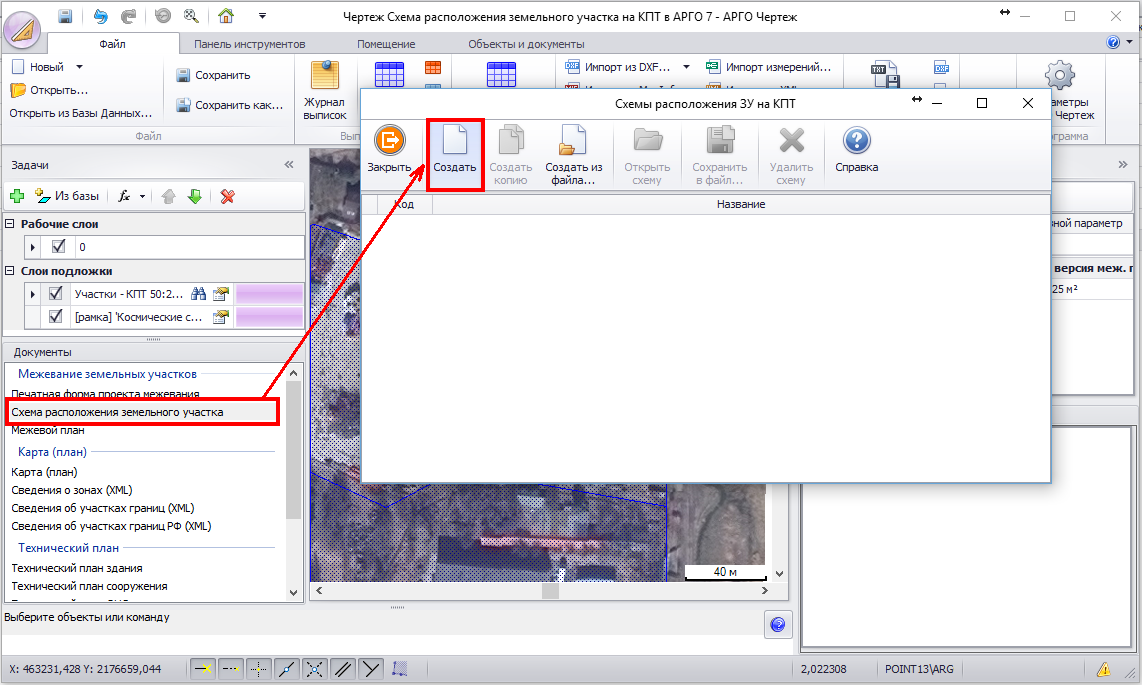1142x685 pixels.
Task: Collapse the Рабочие слои group
Action: 10,224
